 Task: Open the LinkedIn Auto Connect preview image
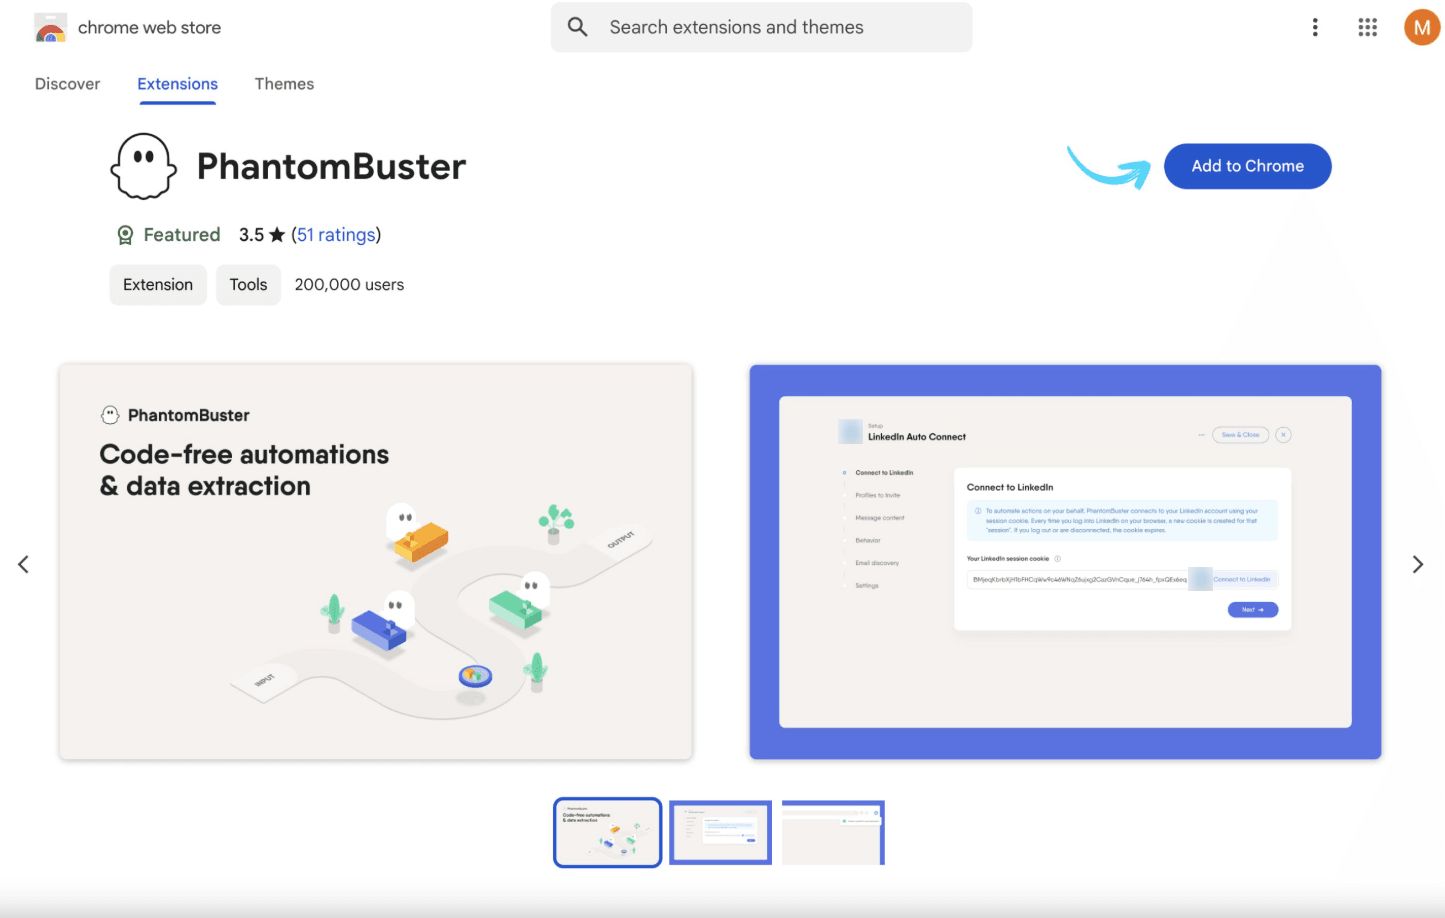[x=1065, y=562]
